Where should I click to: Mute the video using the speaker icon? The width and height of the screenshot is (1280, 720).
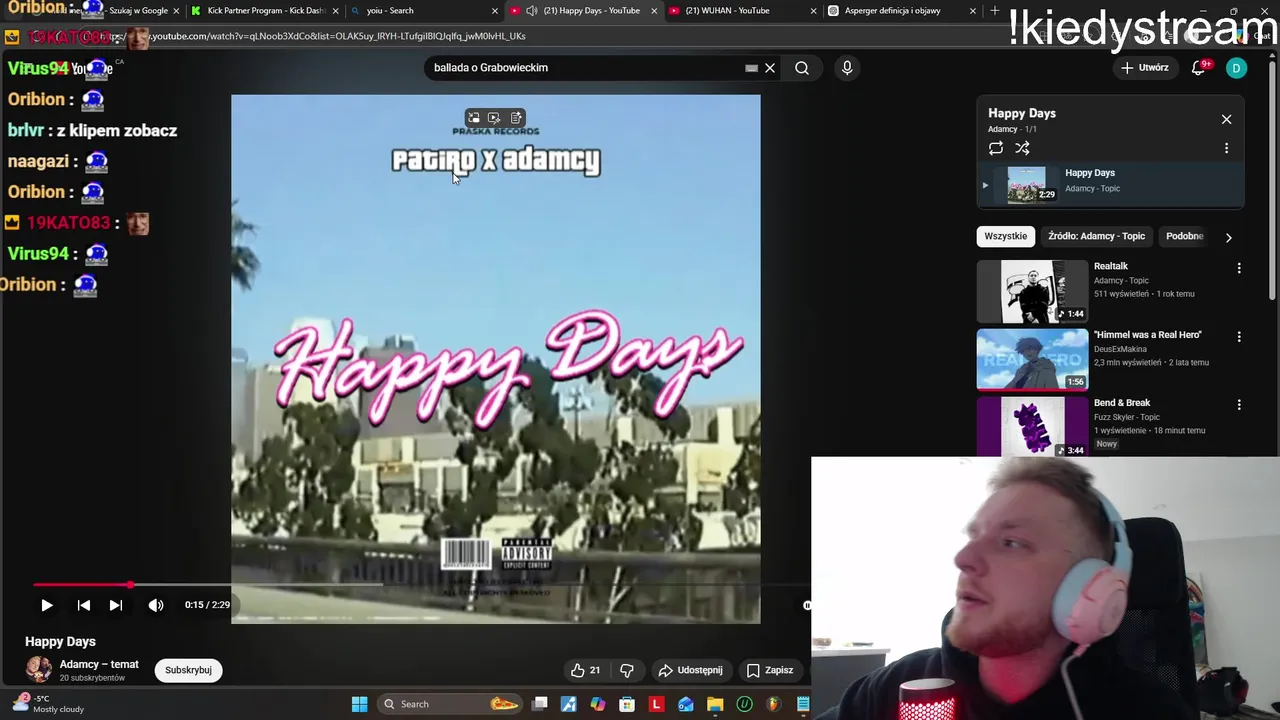point(156,605)
